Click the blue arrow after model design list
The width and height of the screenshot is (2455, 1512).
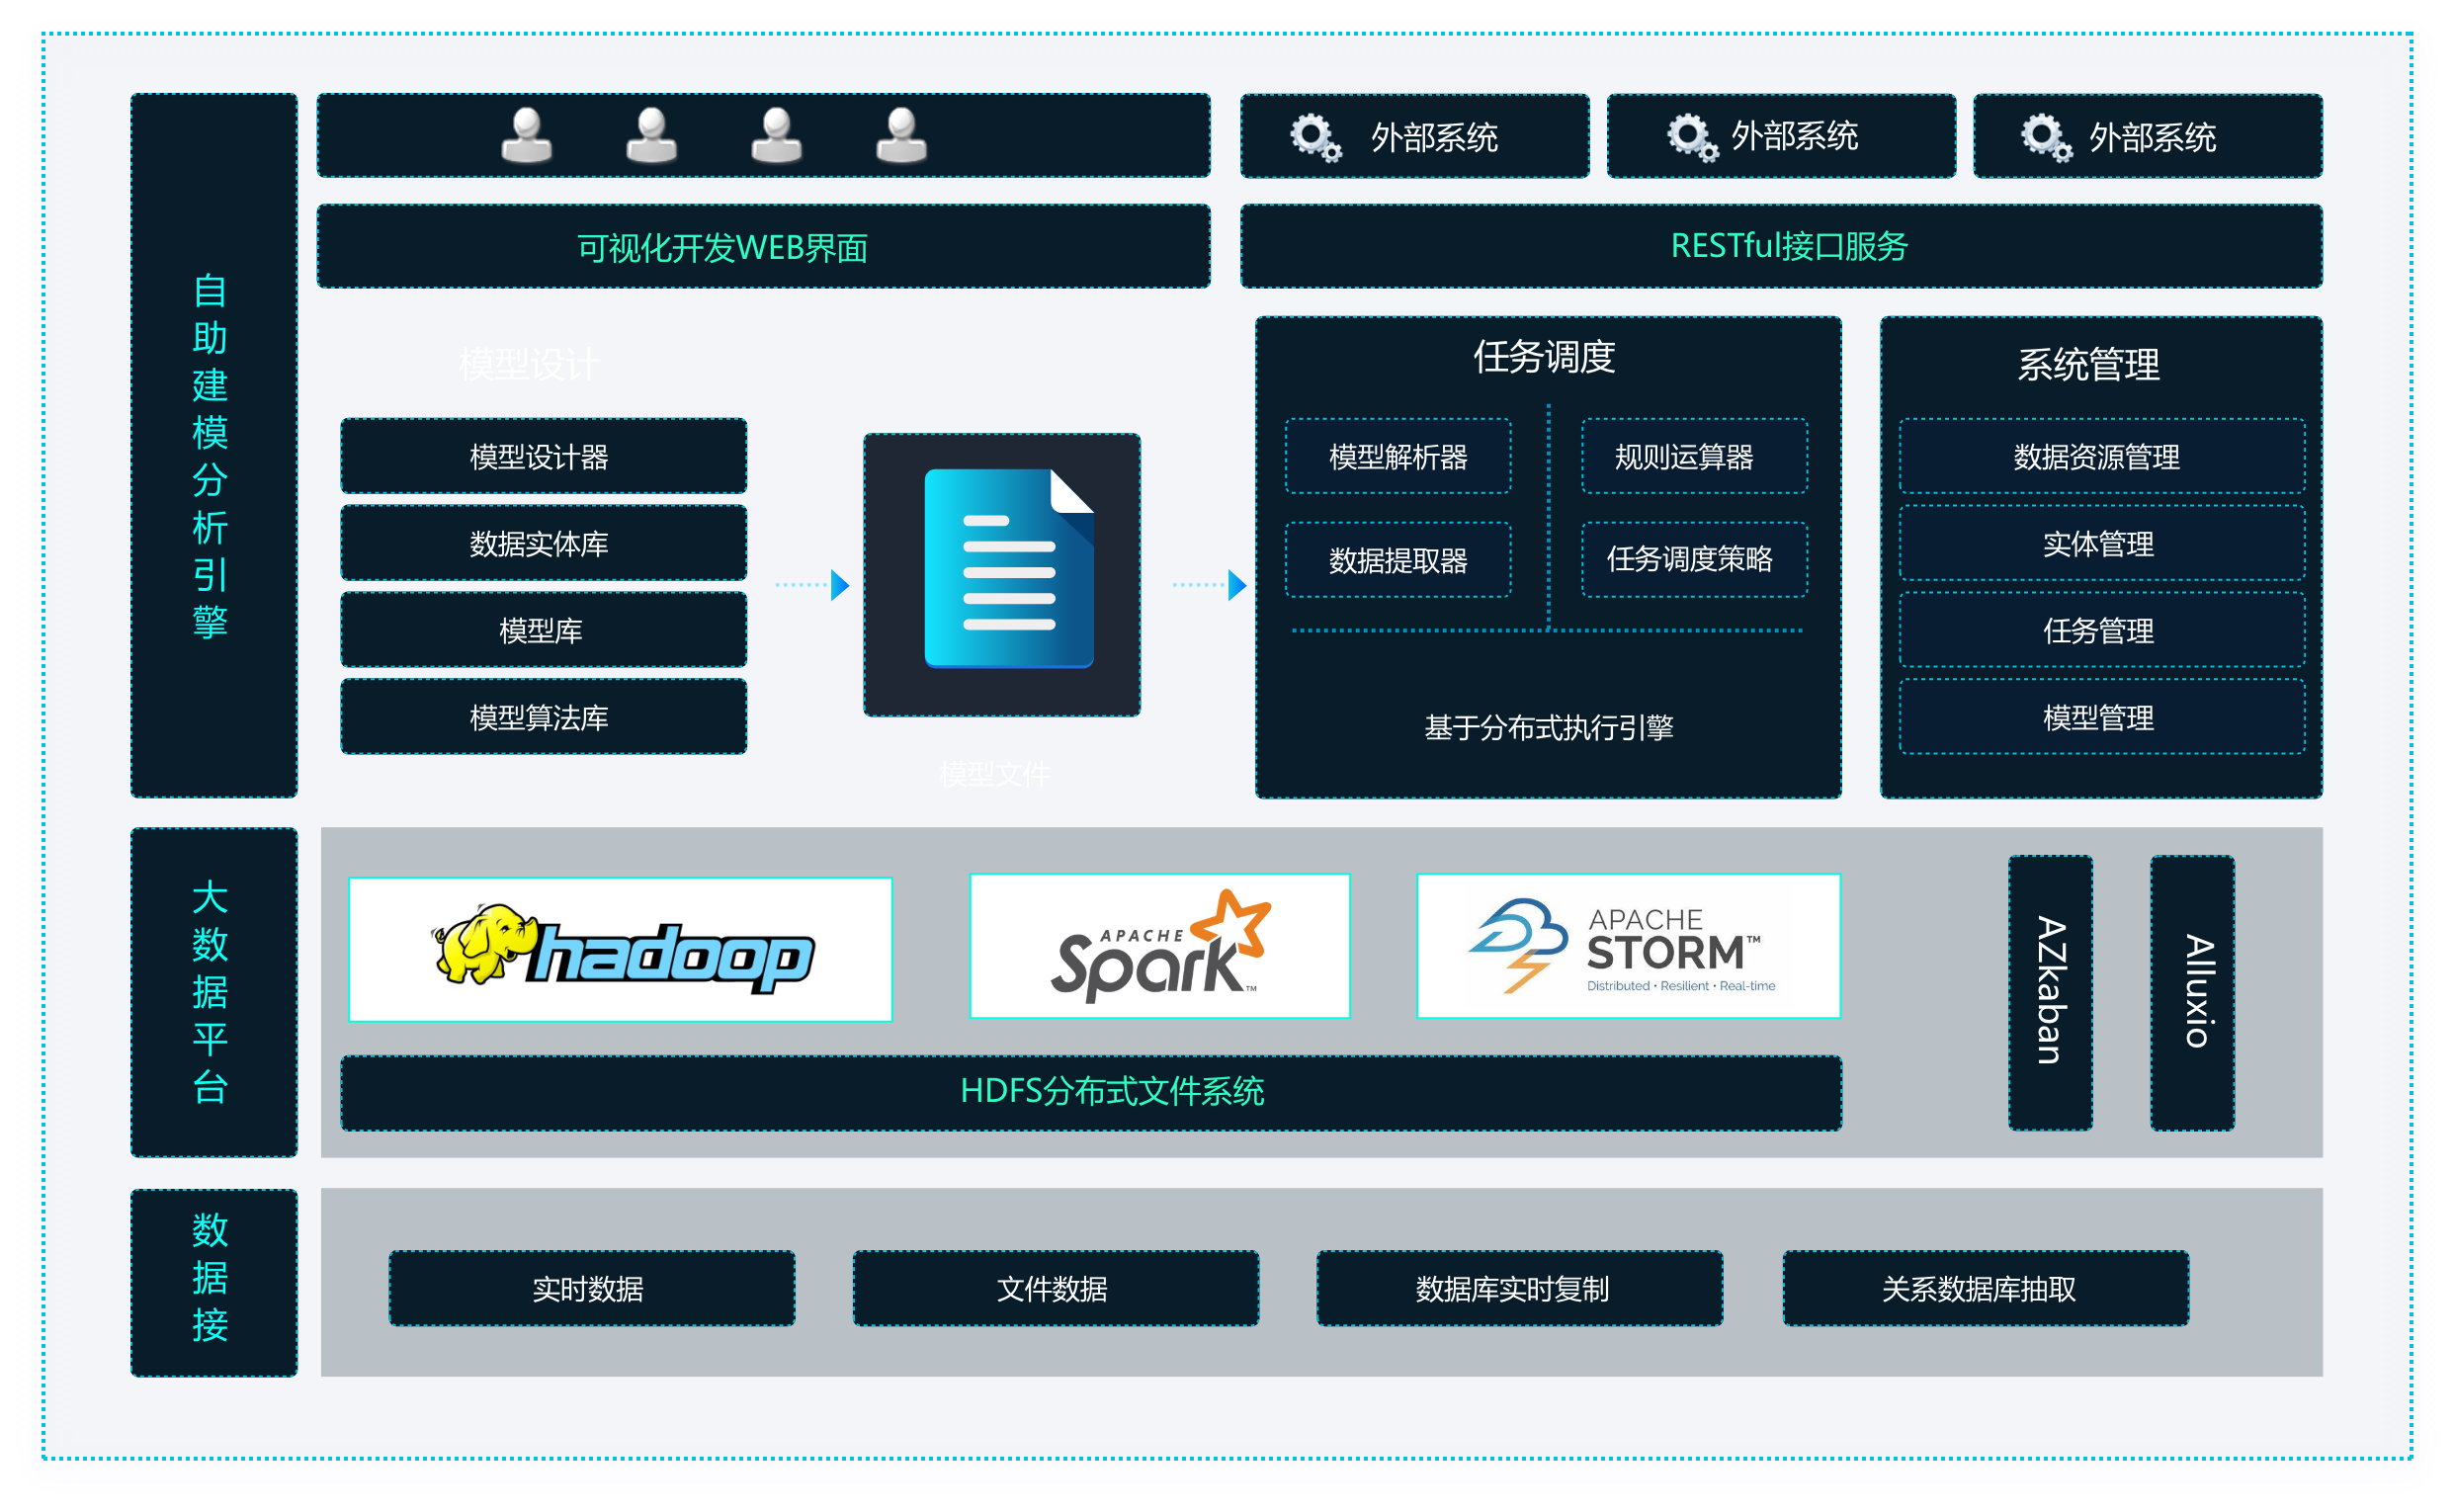813,585
